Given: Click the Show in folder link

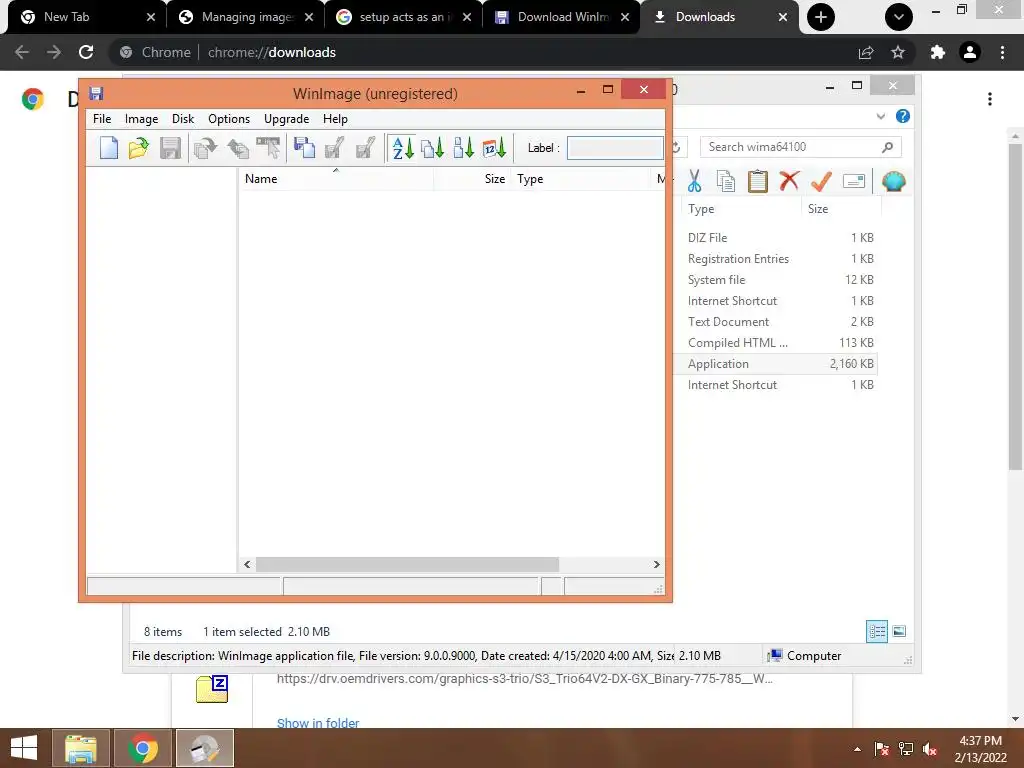Looking at the screenshot, I should click(x=317, y=723).
